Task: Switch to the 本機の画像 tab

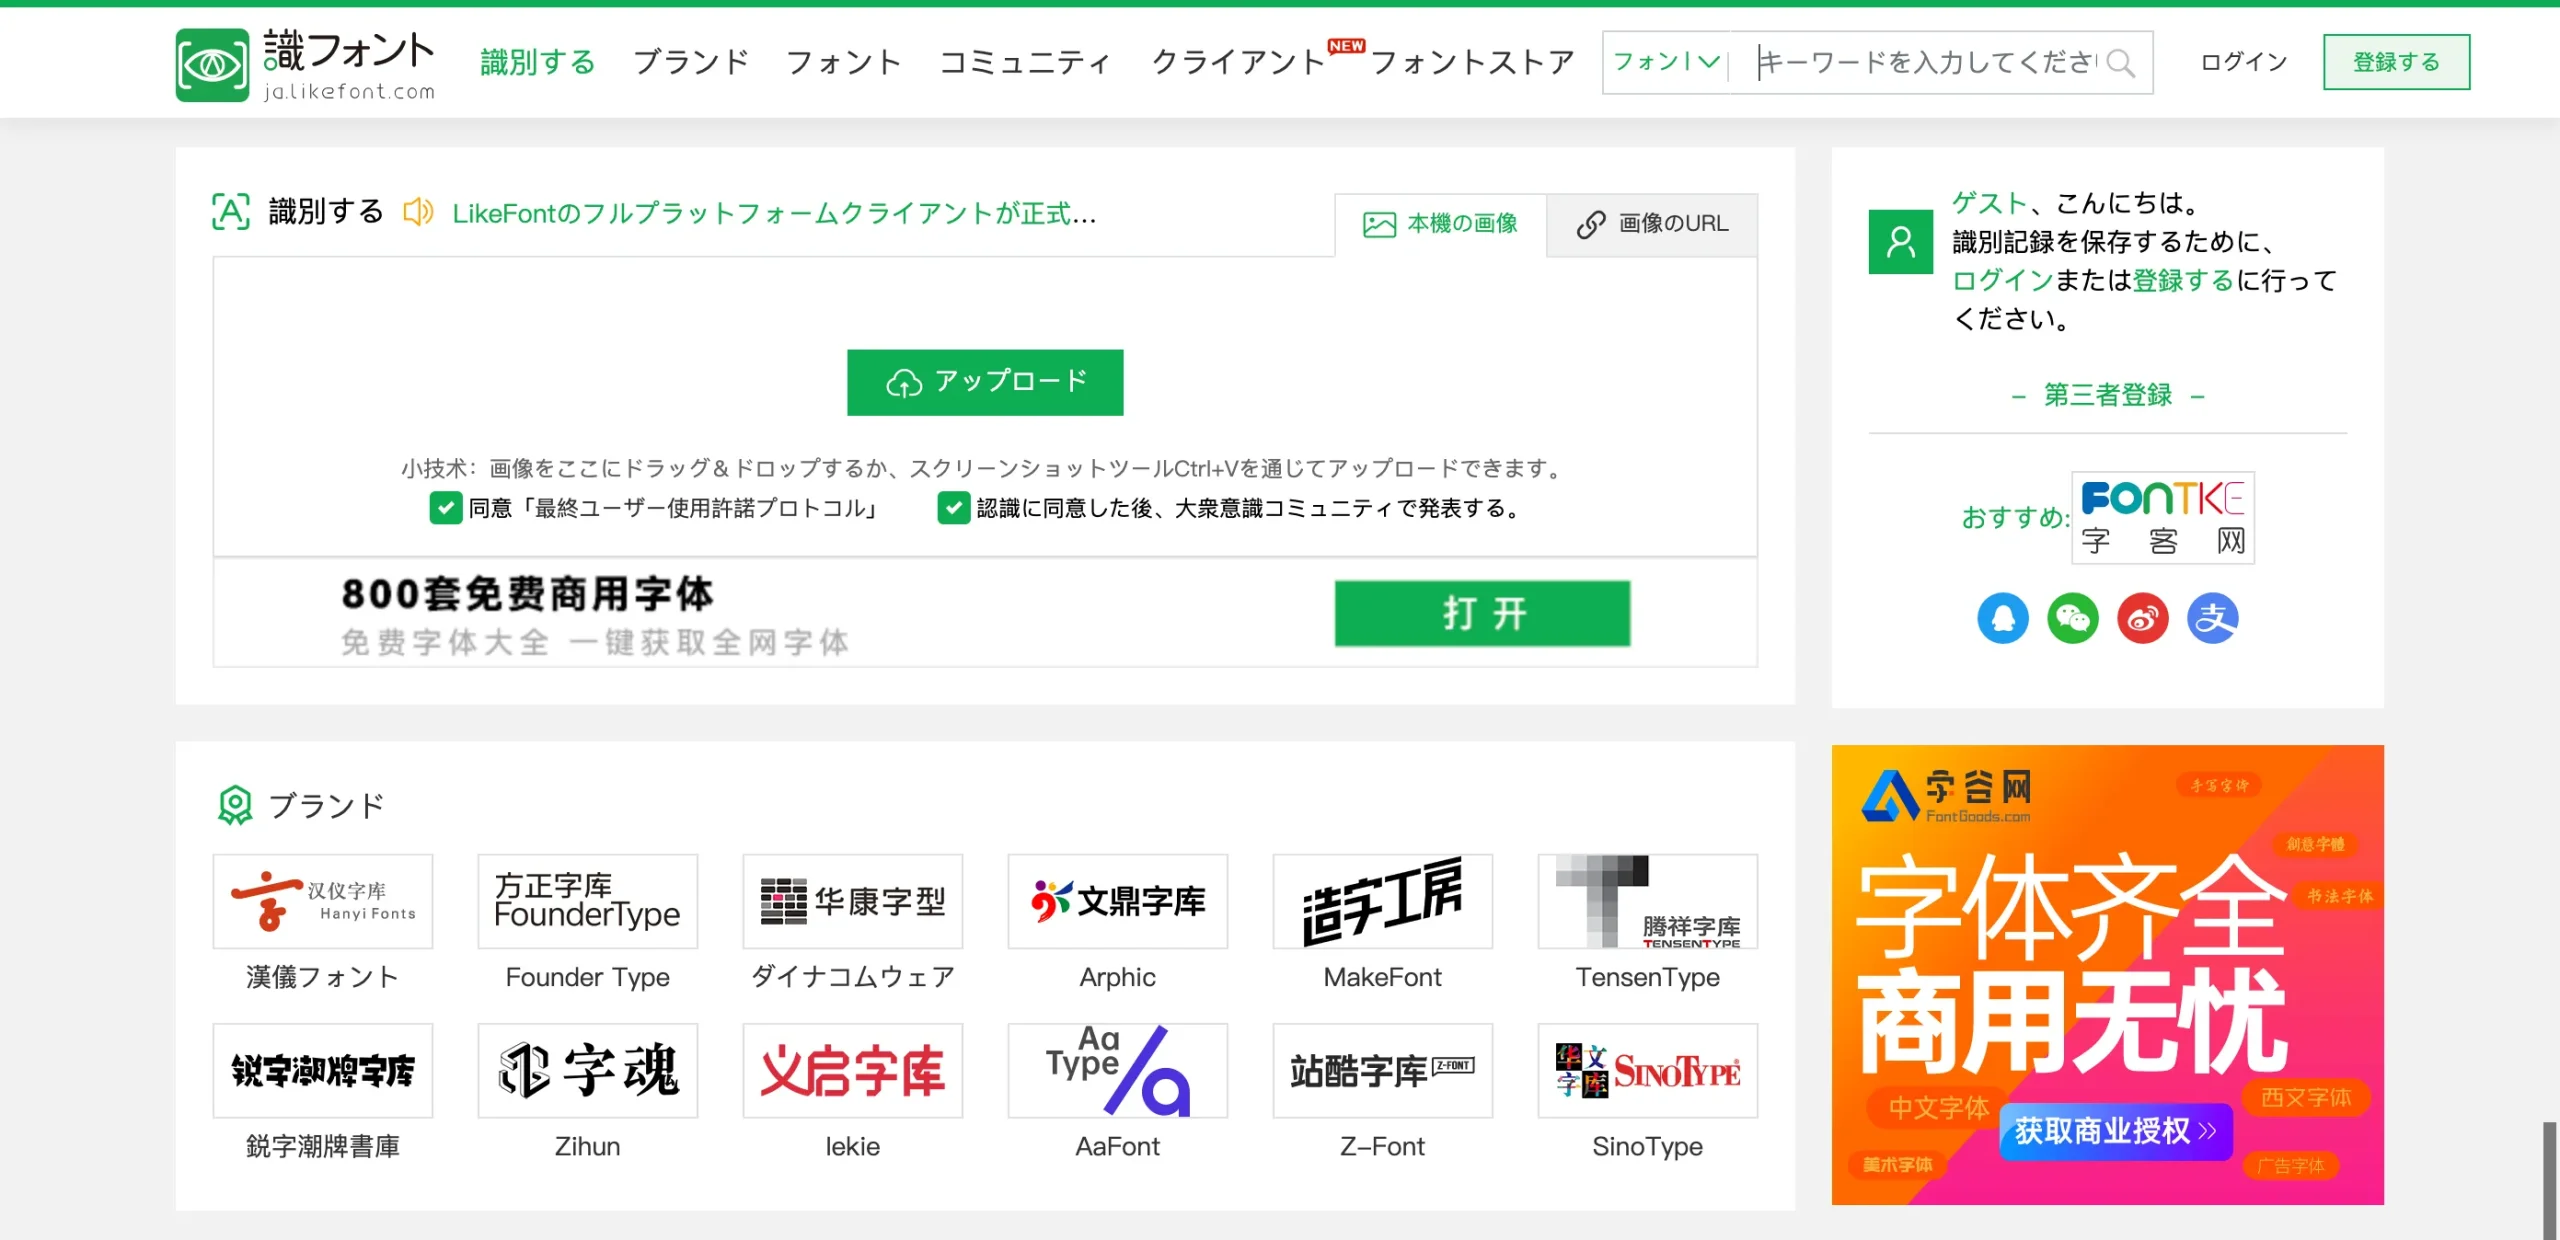Action: click(1441, 224)
